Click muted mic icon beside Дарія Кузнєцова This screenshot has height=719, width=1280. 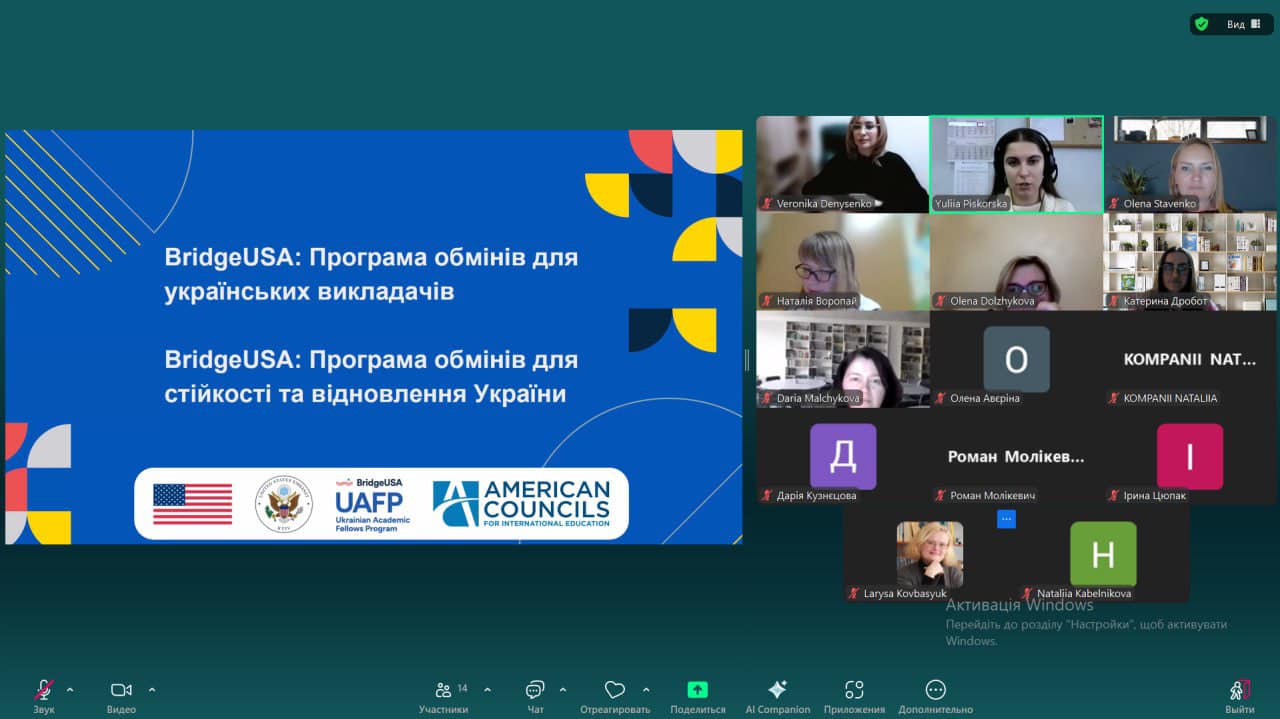coord(767,495)
